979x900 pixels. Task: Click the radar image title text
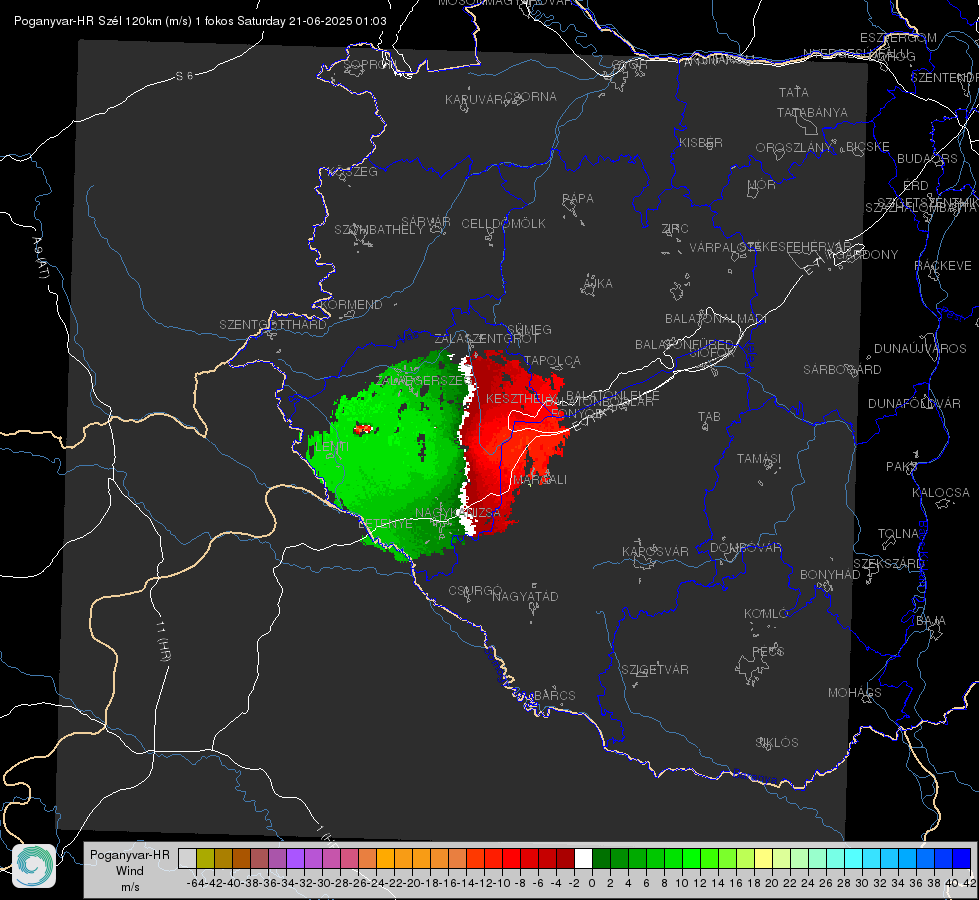pyautogui.click(x=200, y=21)
